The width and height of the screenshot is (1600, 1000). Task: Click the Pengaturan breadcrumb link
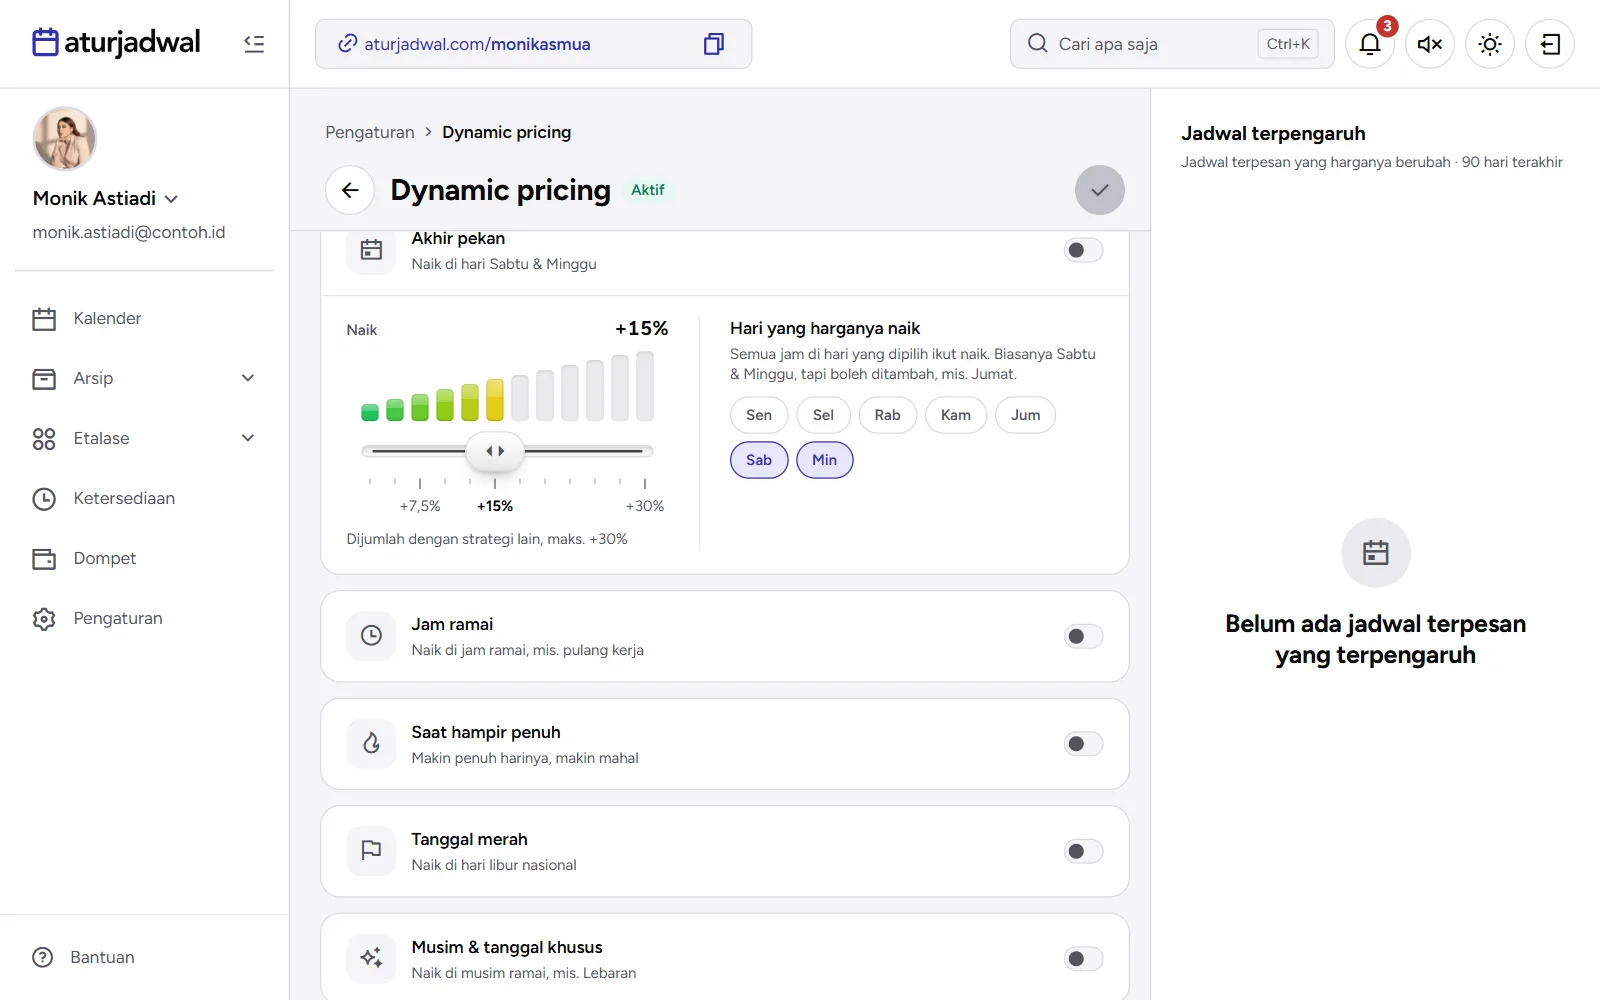tap(369, 132)
